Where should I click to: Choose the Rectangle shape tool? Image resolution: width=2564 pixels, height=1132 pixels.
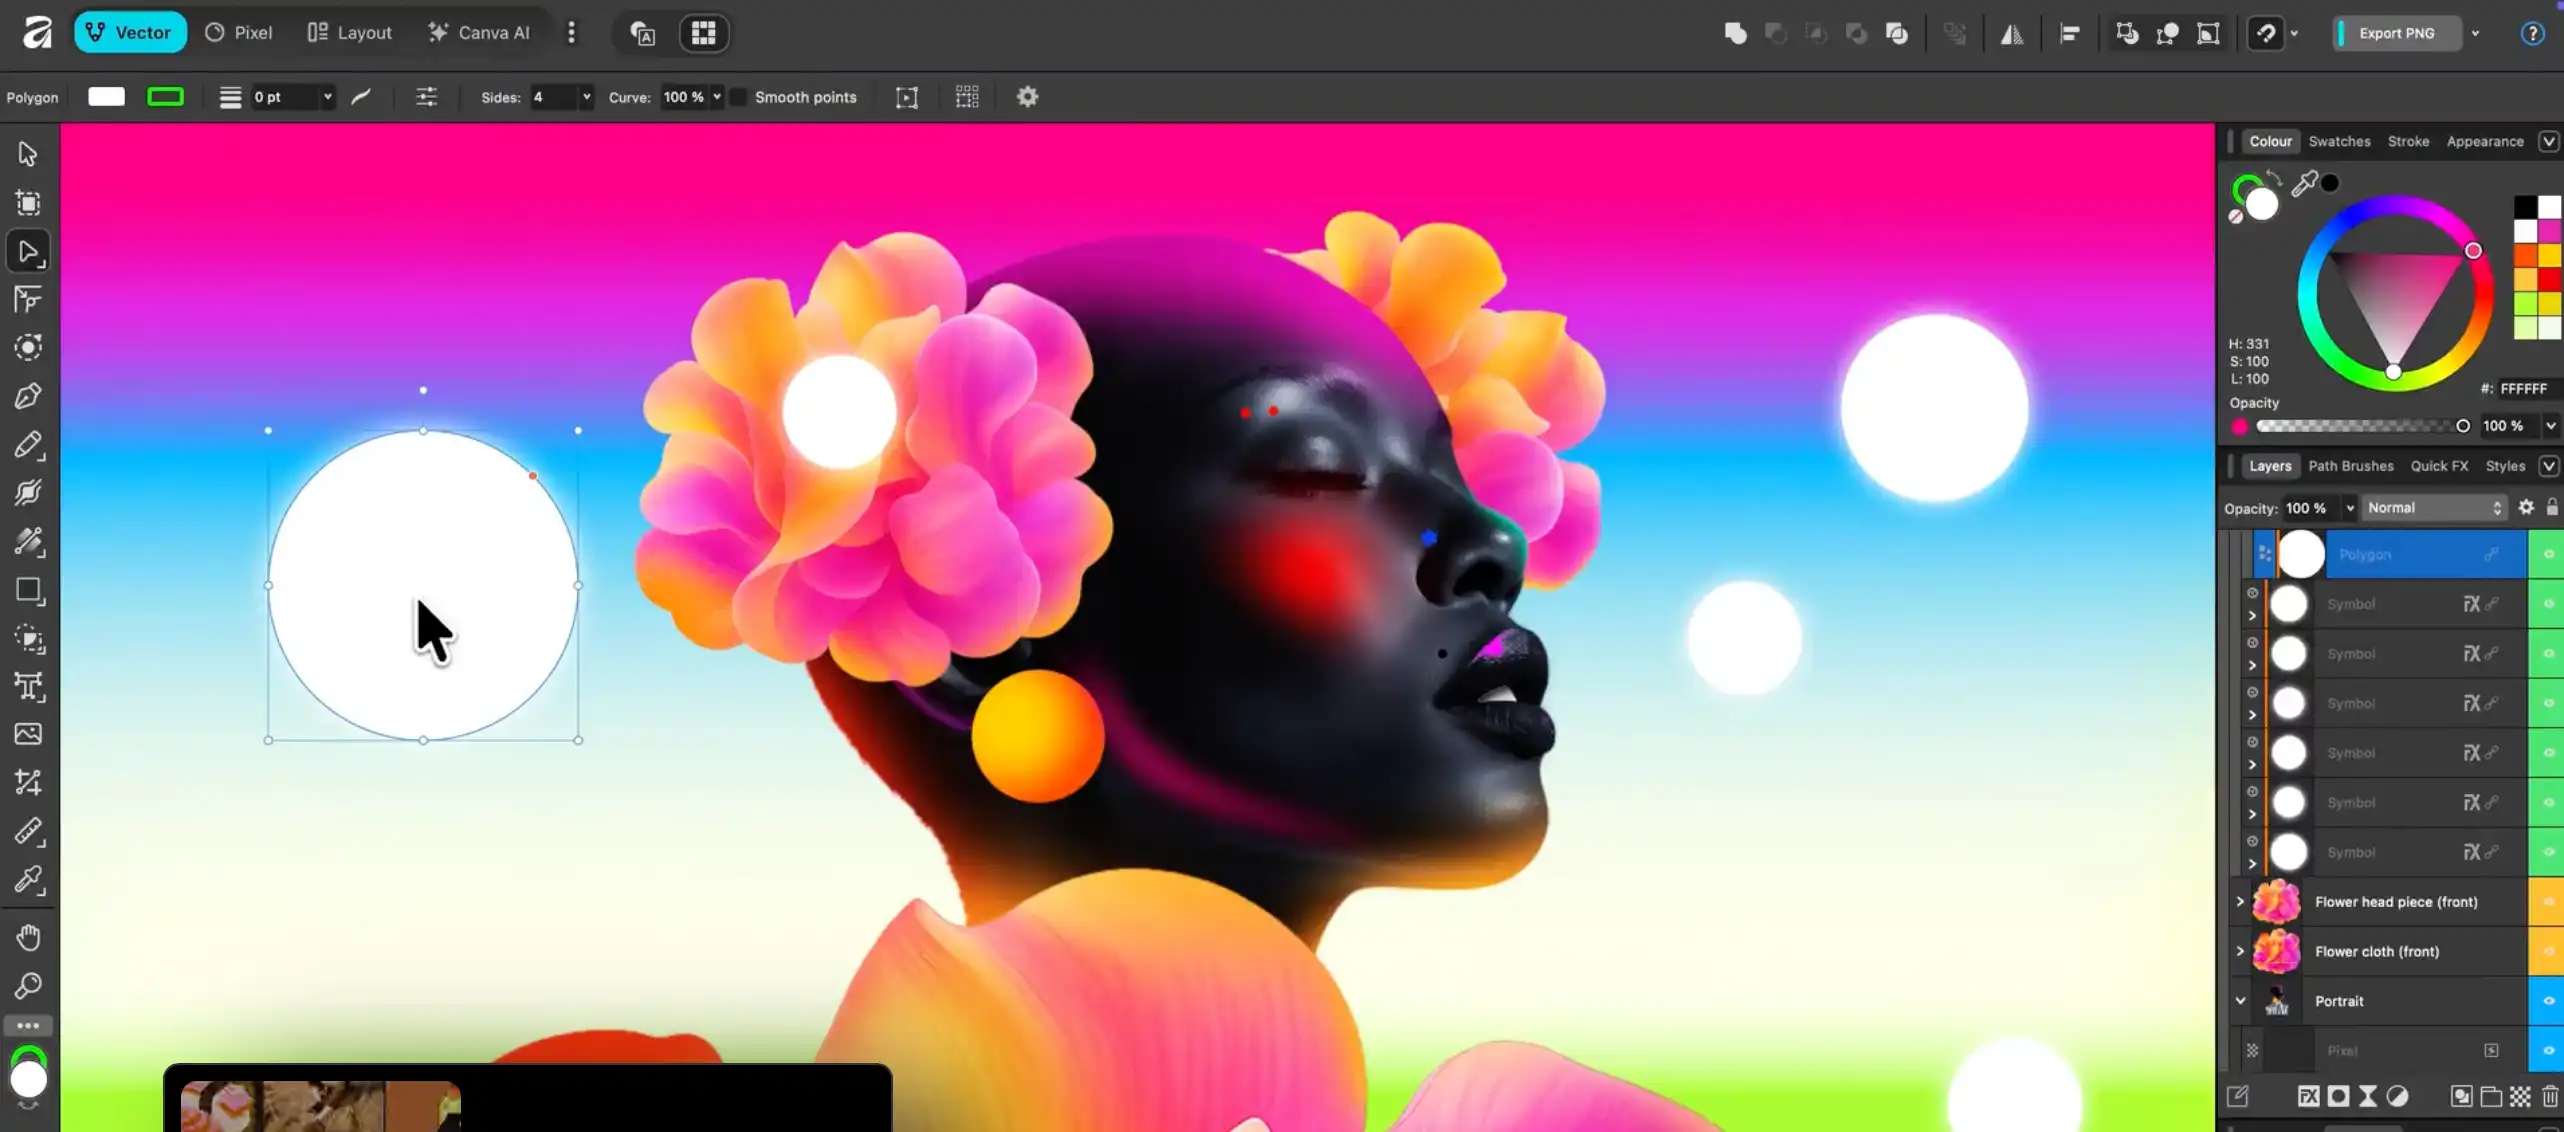[28, 591]
